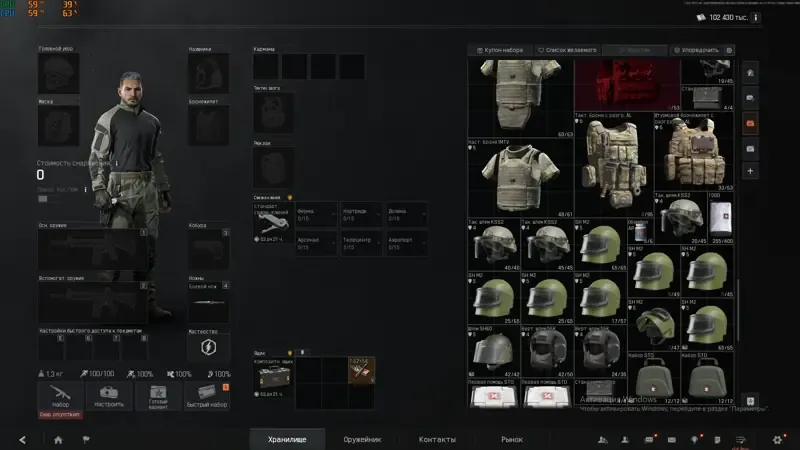Expand the Аэропорт key slot
Screen dimensions: 800x450
tap(407, 243)
